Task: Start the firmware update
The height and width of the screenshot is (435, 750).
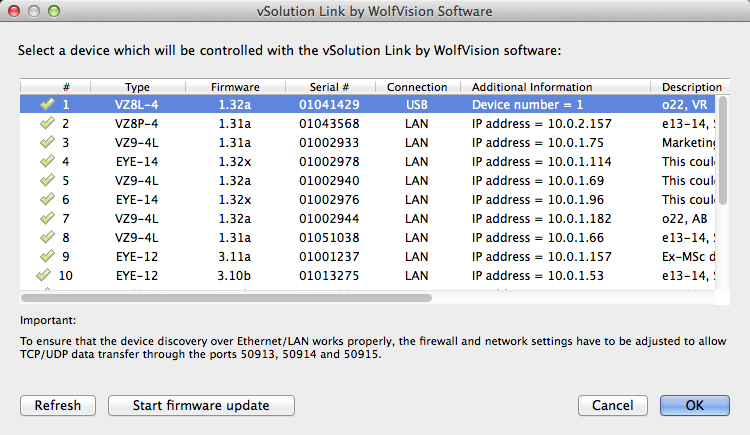Action: pos(201,405)
